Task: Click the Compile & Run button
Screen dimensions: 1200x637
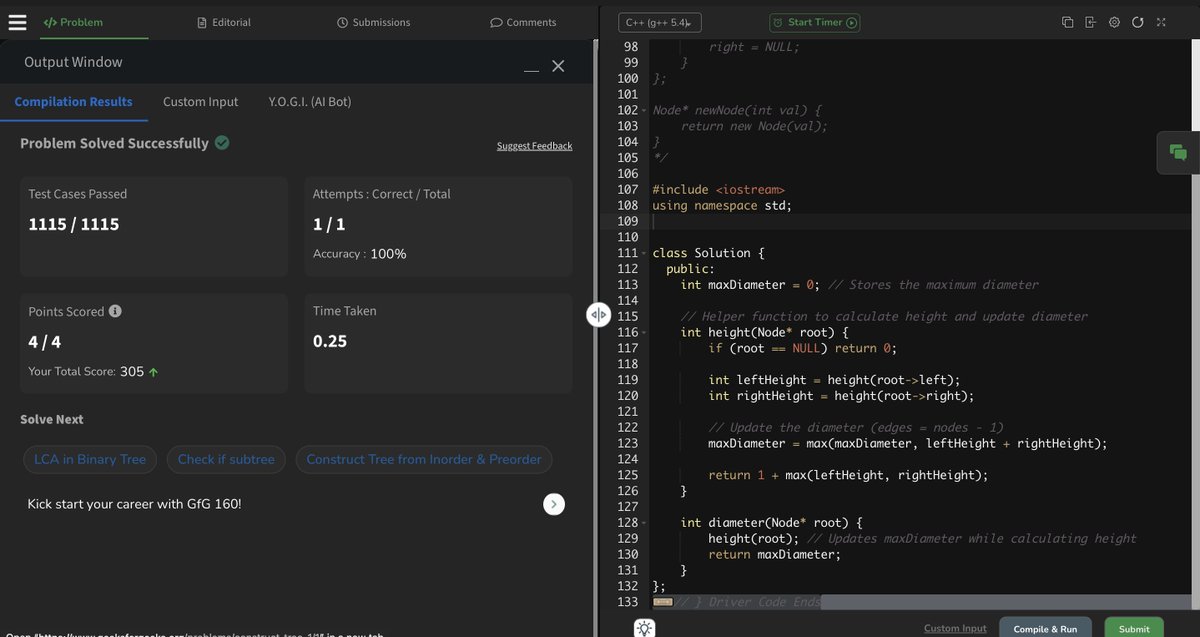Action: 1045,628
